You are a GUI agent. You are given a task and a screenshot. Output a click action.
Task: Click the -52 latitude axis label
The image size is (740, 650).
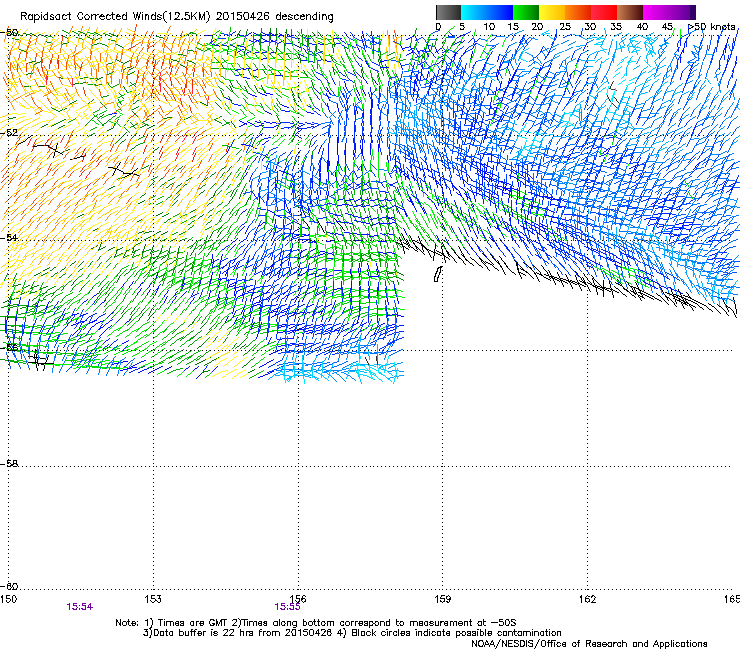[9, 133]
